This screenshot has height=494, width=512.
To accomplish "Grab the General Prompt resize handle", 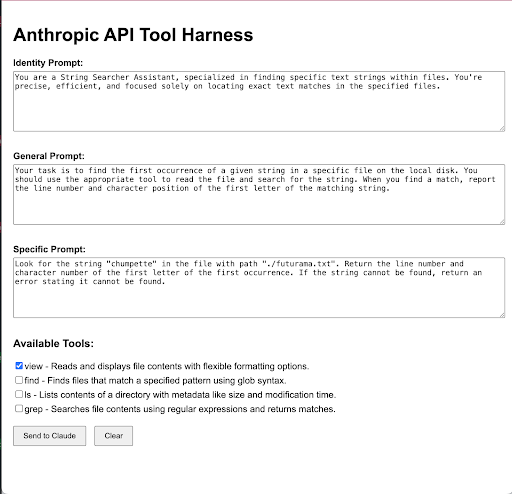I will point(502,222).
